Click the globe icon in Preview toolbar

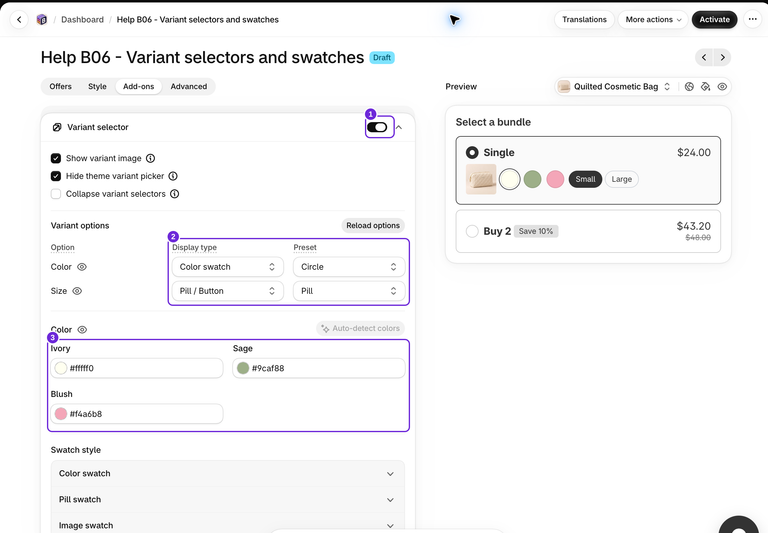click(x=689, y=87)
